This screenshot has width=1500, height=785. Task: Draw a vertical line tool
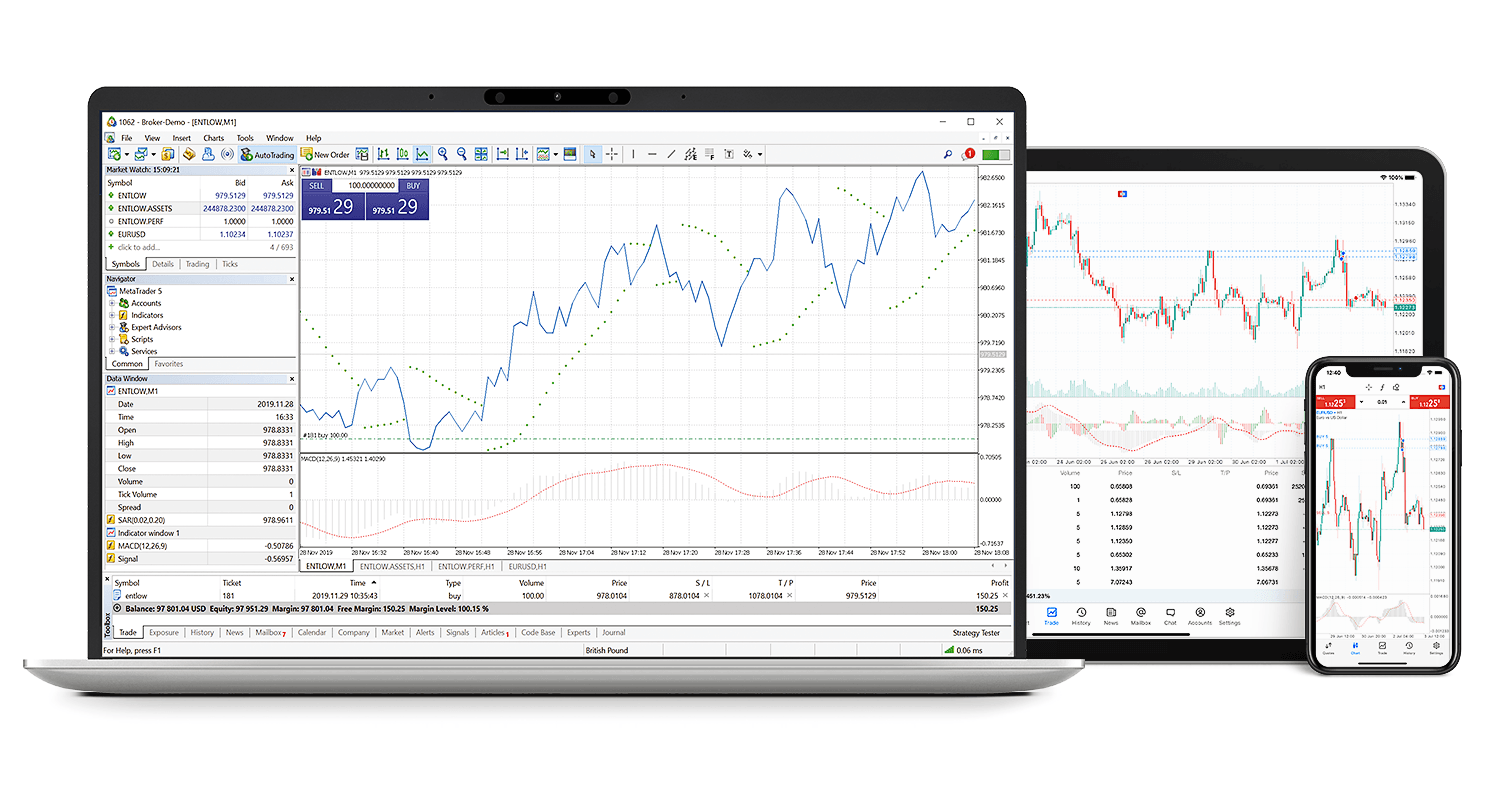click(x=633, y=154)
